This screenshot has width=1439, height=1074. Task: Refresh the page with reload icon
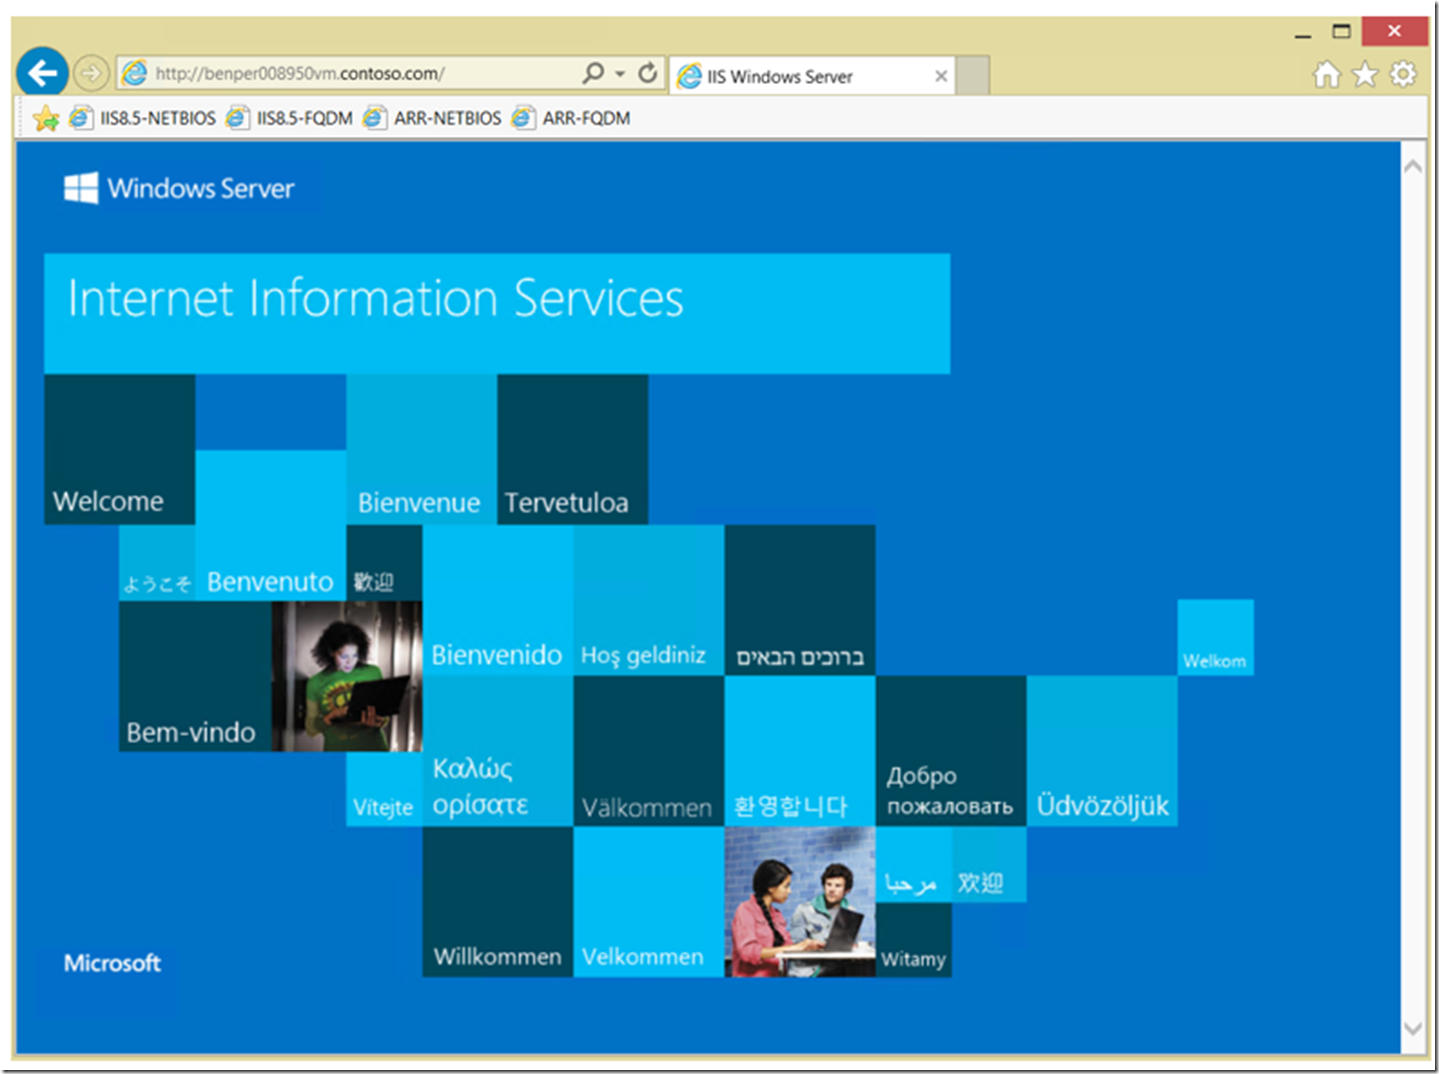pos(648,73)
